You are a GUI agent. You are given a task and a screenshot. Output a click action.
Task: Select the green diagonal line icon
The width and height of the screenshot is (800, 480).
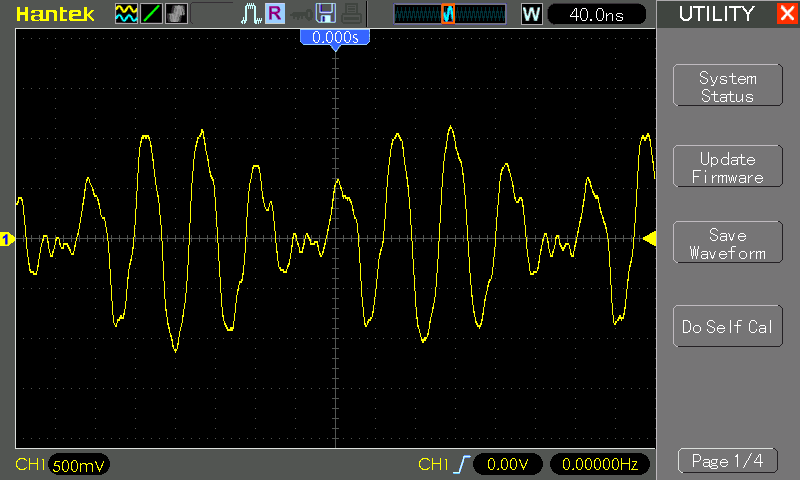tap(152, 14)
